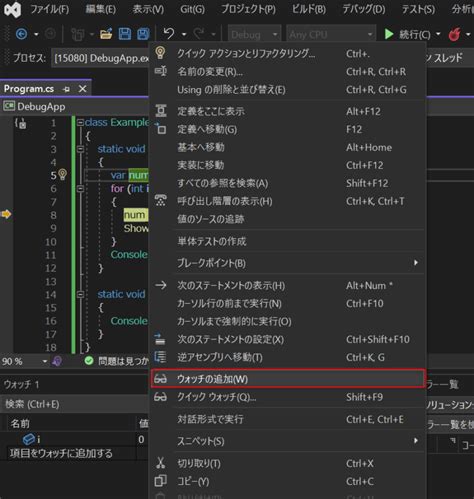Choose 値のソースの追跡 menu item

287,219
